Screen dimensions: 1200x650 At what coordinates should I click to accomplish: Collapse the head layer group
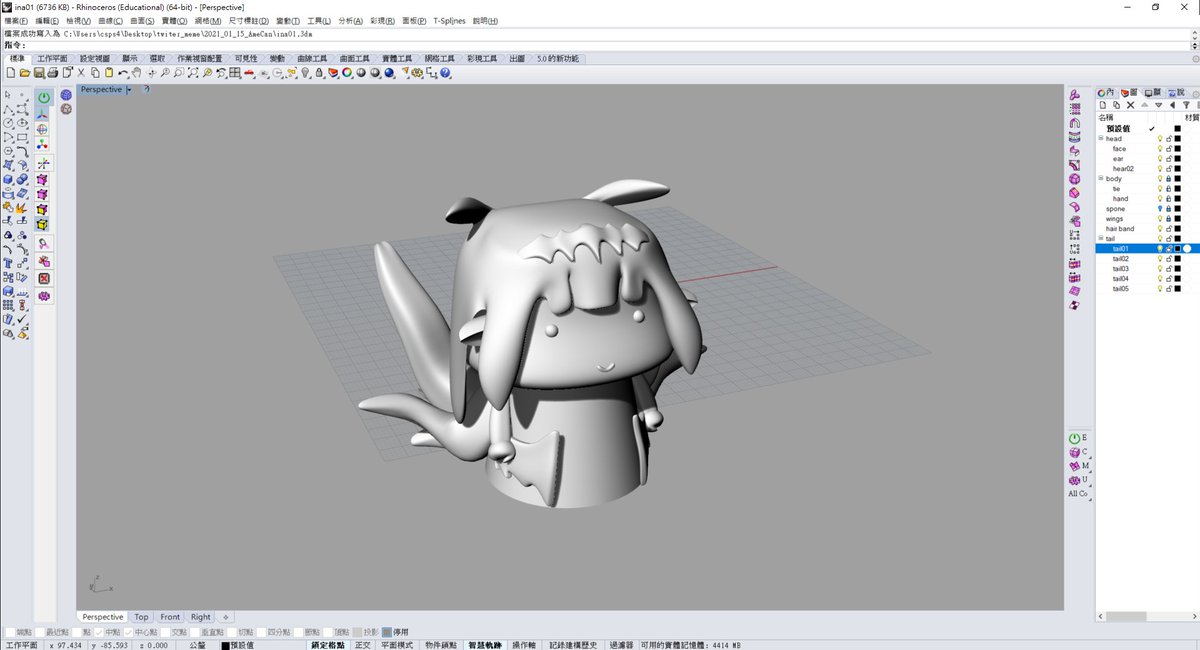[x=1101, y=139]
